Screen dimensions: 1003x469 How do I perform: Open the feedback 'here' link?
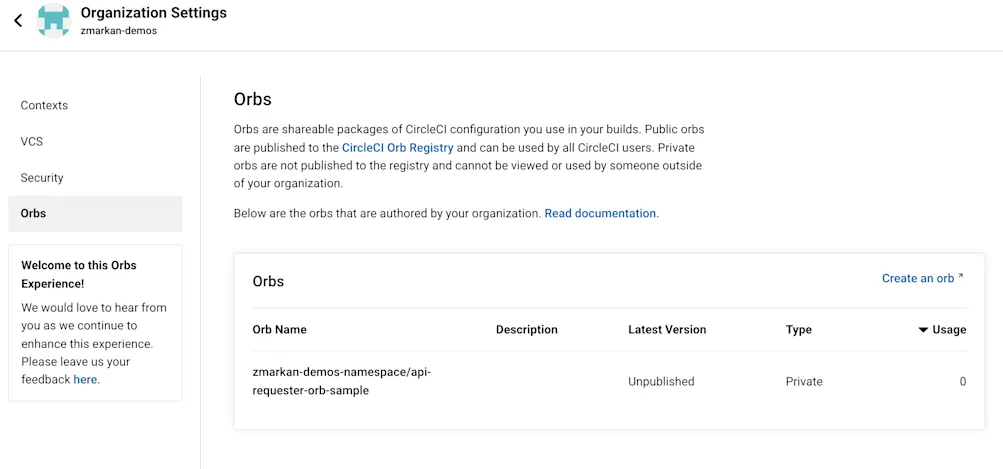85,379
